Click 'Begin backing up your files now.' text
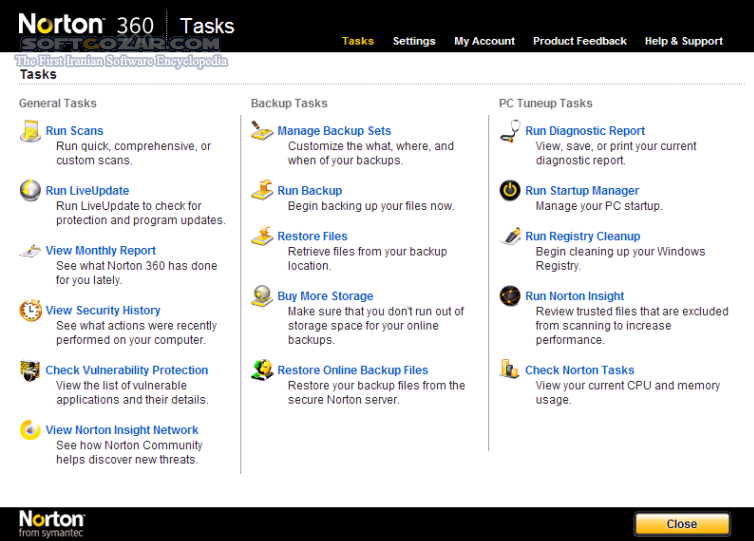The width and height of the screenshot is (754, 541). click(x=371, y=206)
